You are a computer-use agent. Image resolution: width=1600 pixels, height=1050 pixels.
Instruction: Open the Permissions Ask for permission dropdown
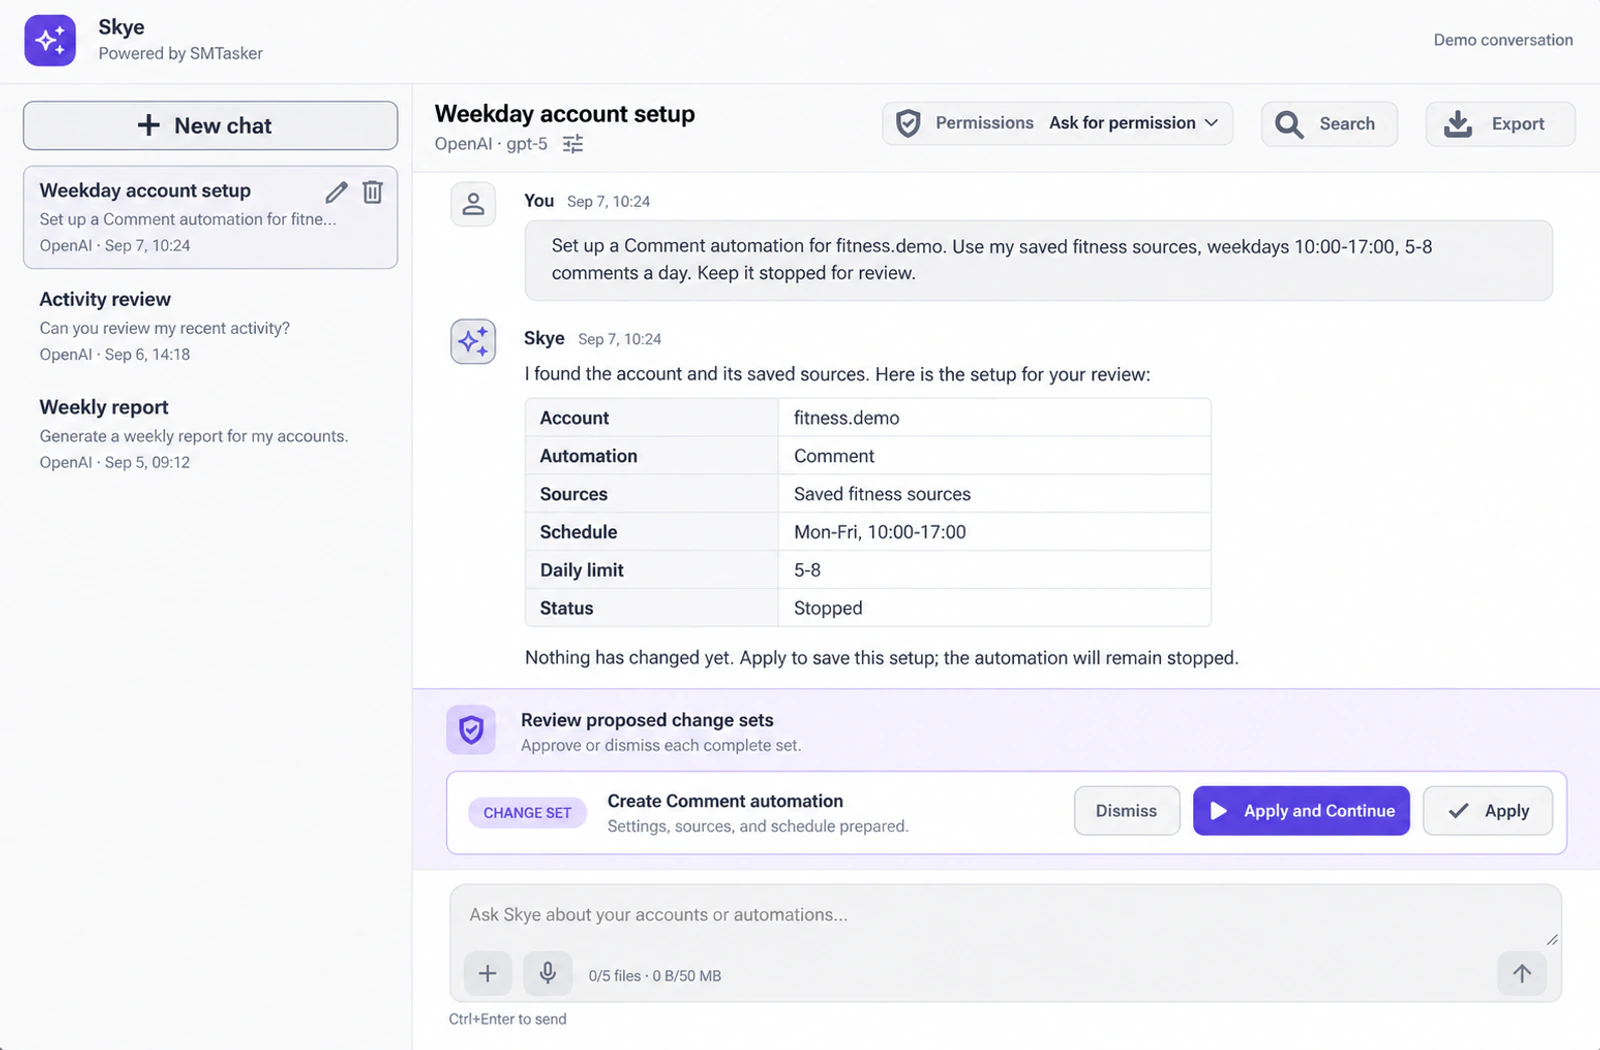1057,123
